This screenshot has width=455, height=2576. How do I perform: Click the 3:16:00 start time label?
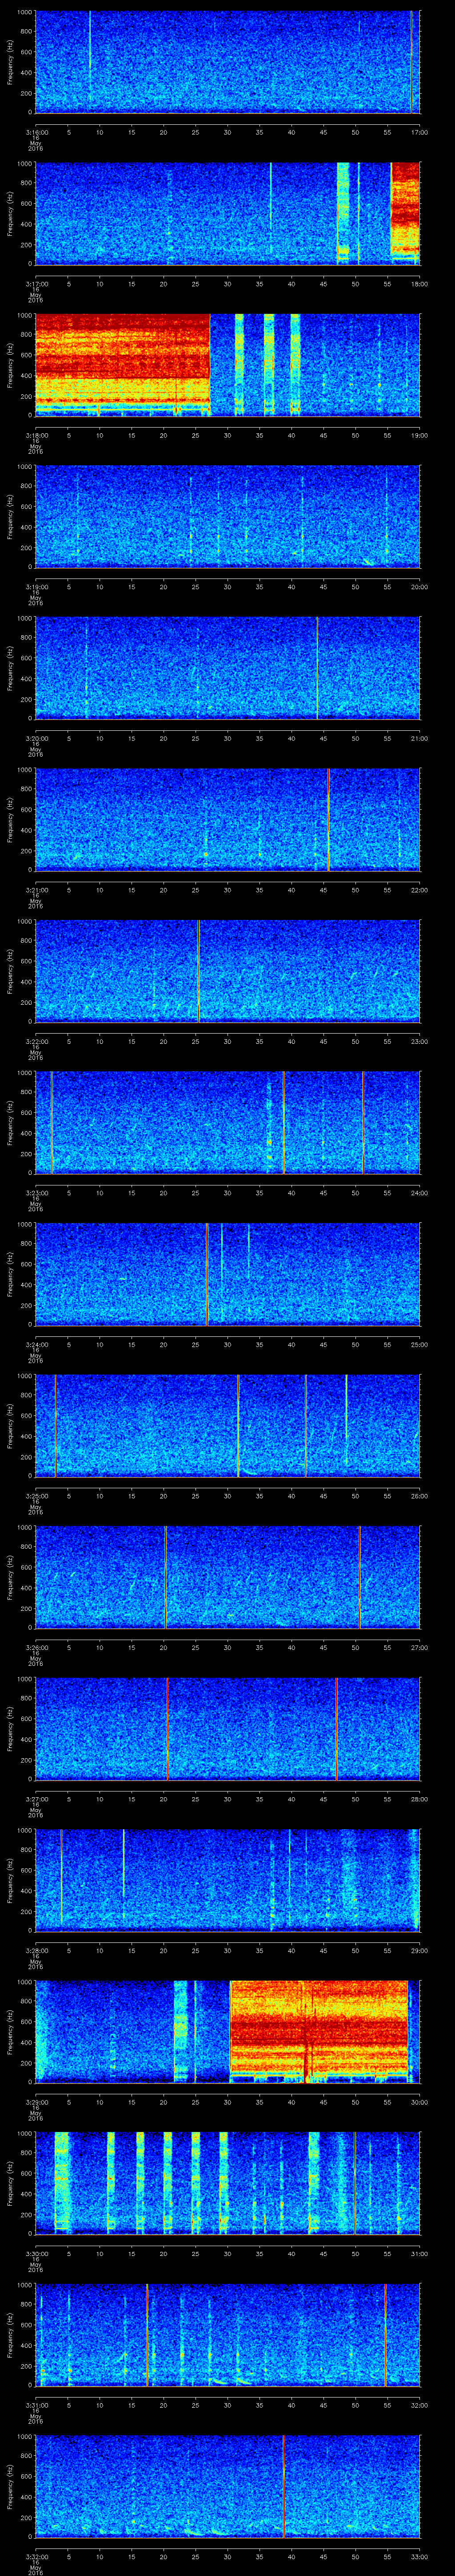click(36, 131)
